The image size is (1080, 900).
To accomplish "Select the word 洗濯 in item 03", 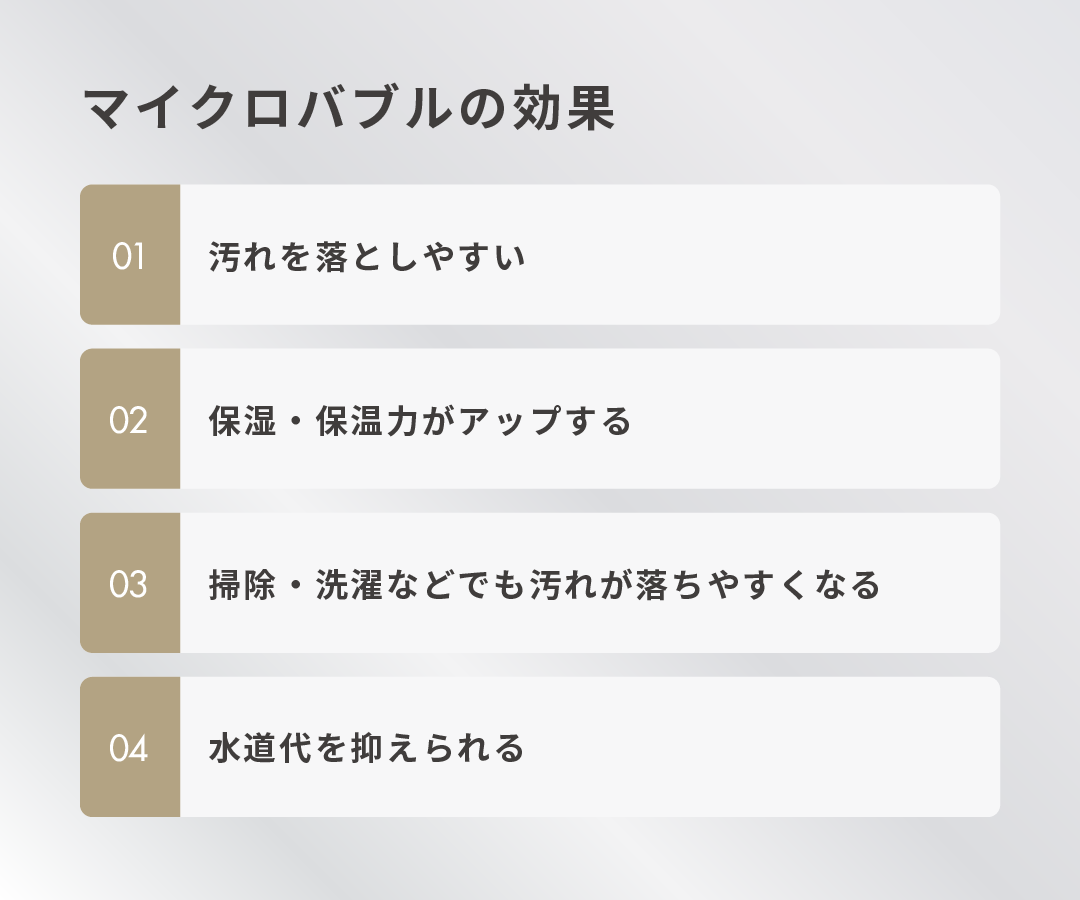I will click(x=349, y=585).
